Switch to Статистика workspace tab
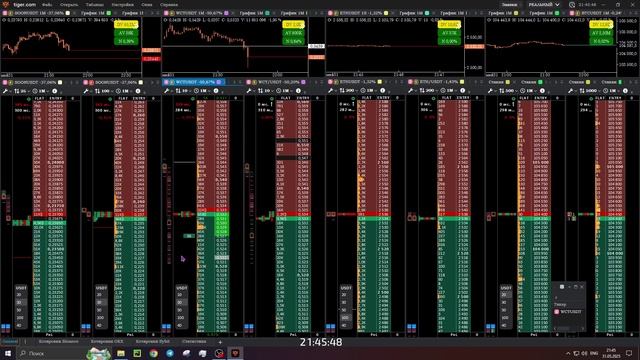640x360 pixels. click(x=194, y=342)
